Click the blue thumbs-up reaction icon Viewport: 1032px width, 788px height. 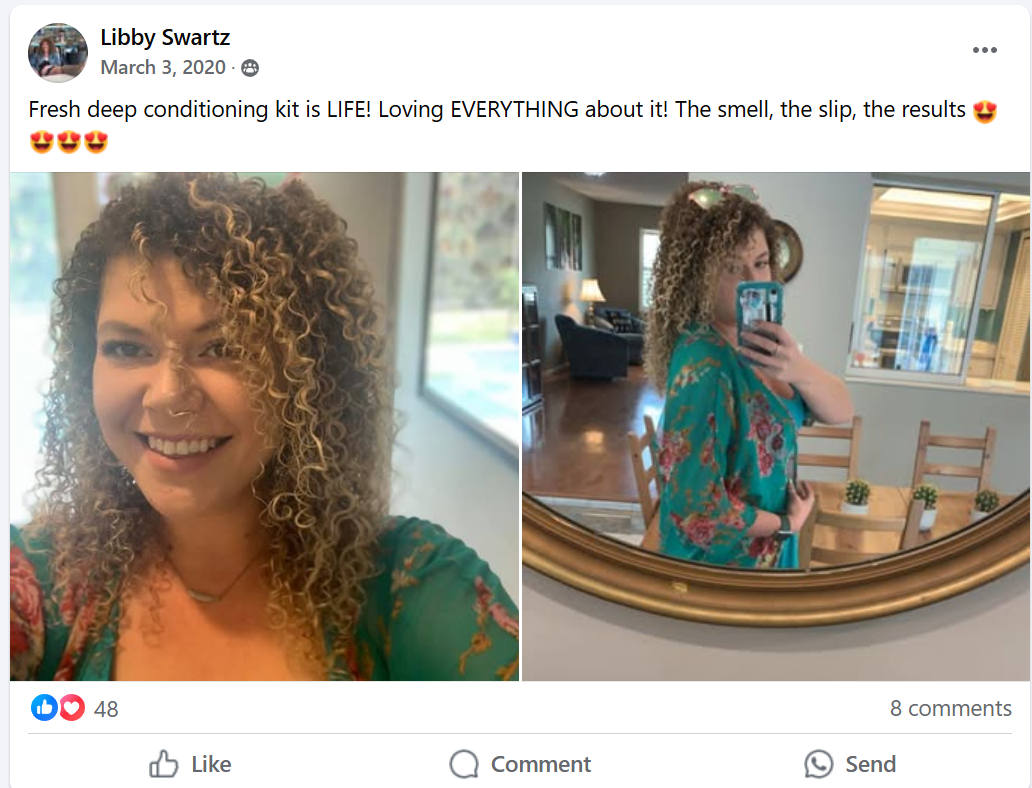[44, 708]
